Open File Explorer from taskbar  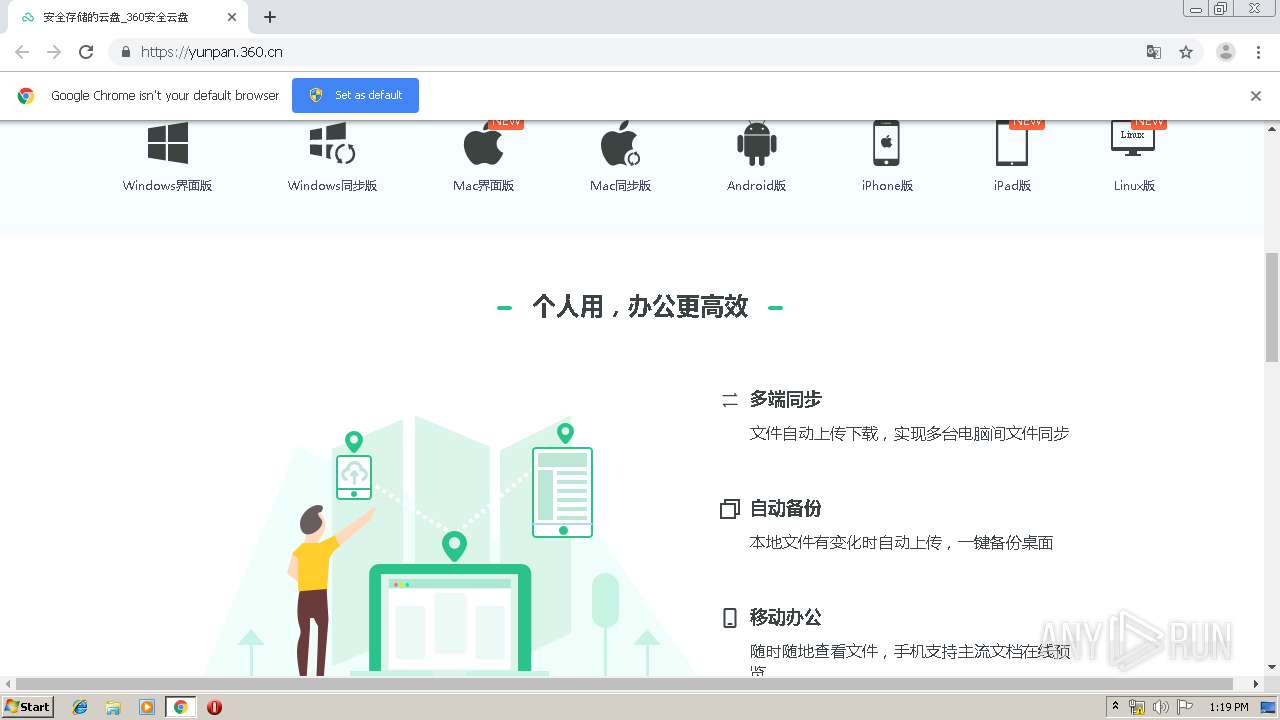[113, 707]
